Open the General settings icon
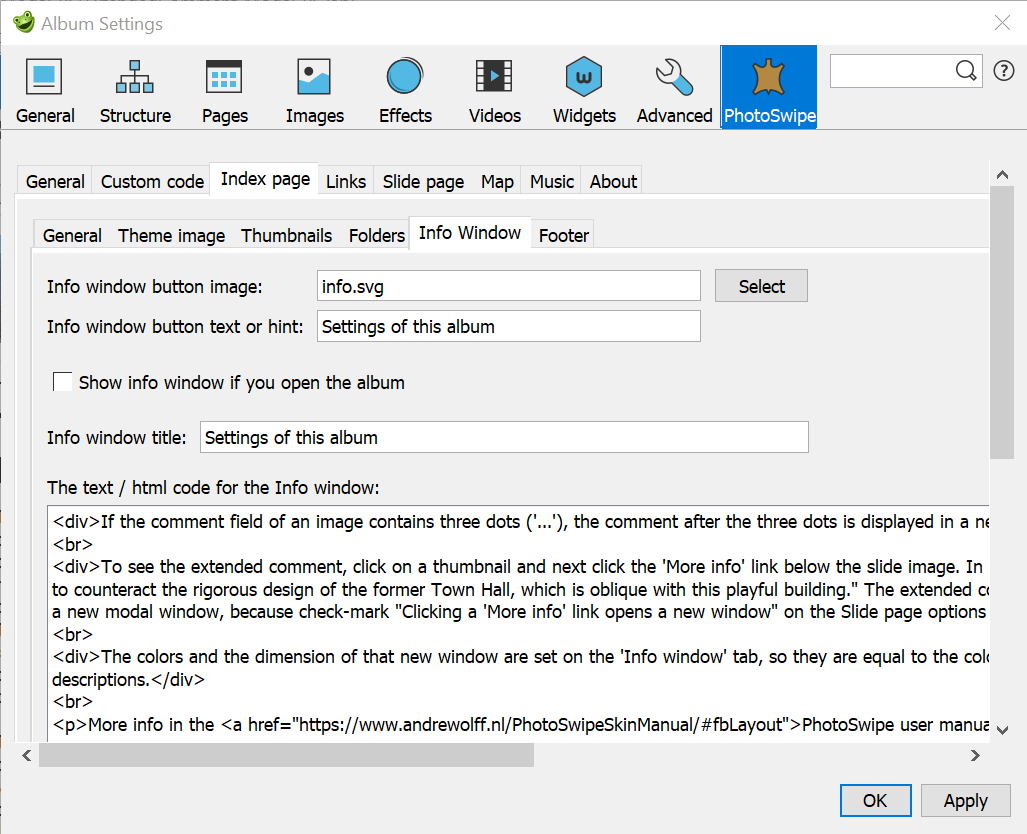This screenshot has height=834, width=1027. [x=45, y=90]
